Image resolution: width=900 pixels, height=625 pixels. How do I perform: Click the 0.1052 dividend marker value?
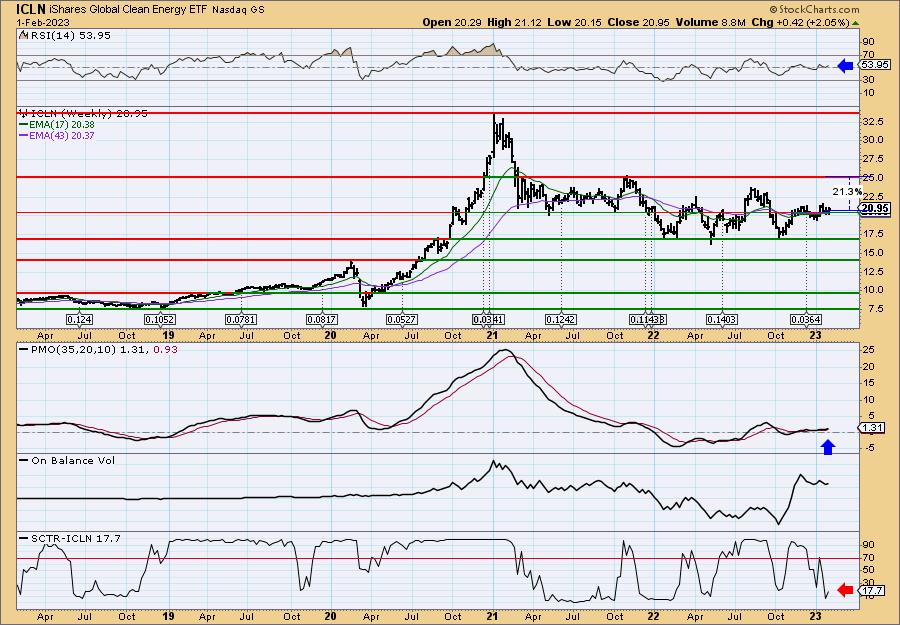160,320
